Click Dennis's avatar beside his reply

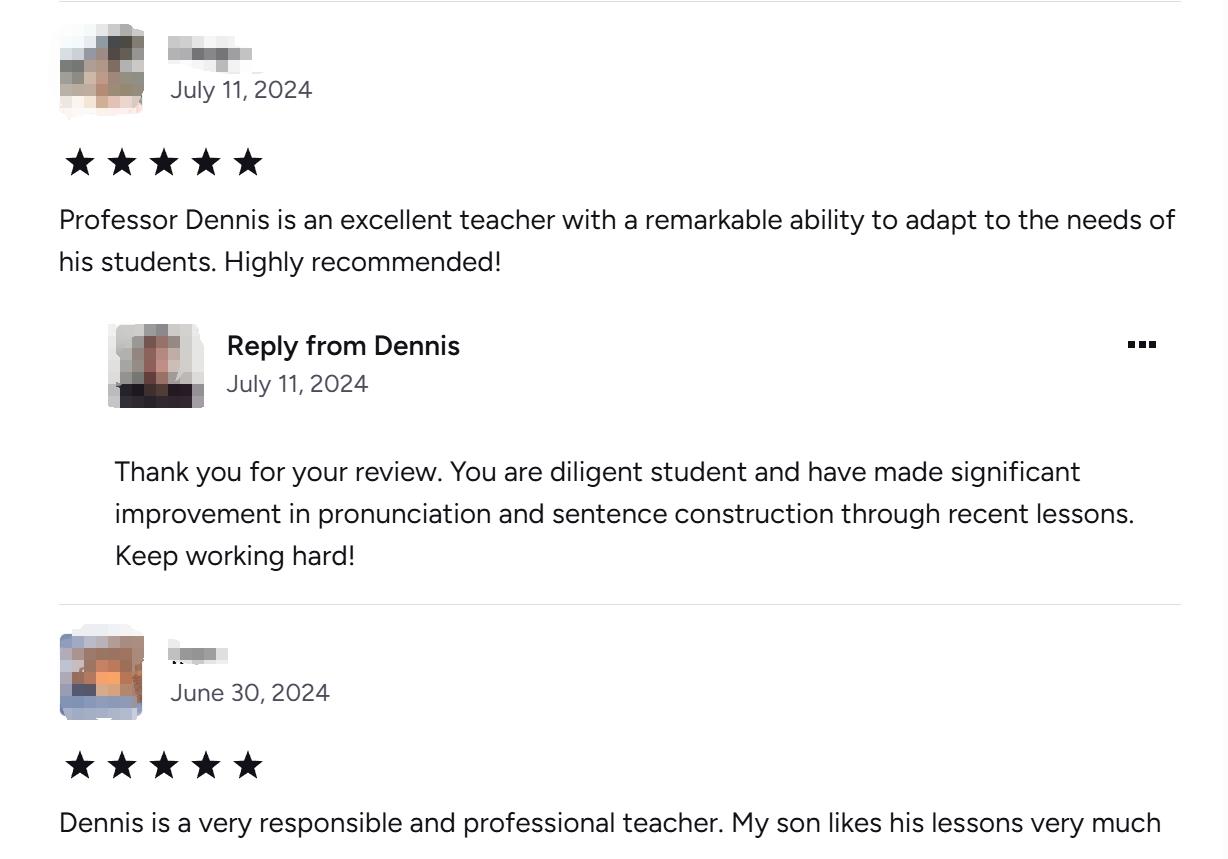(155, 366)
